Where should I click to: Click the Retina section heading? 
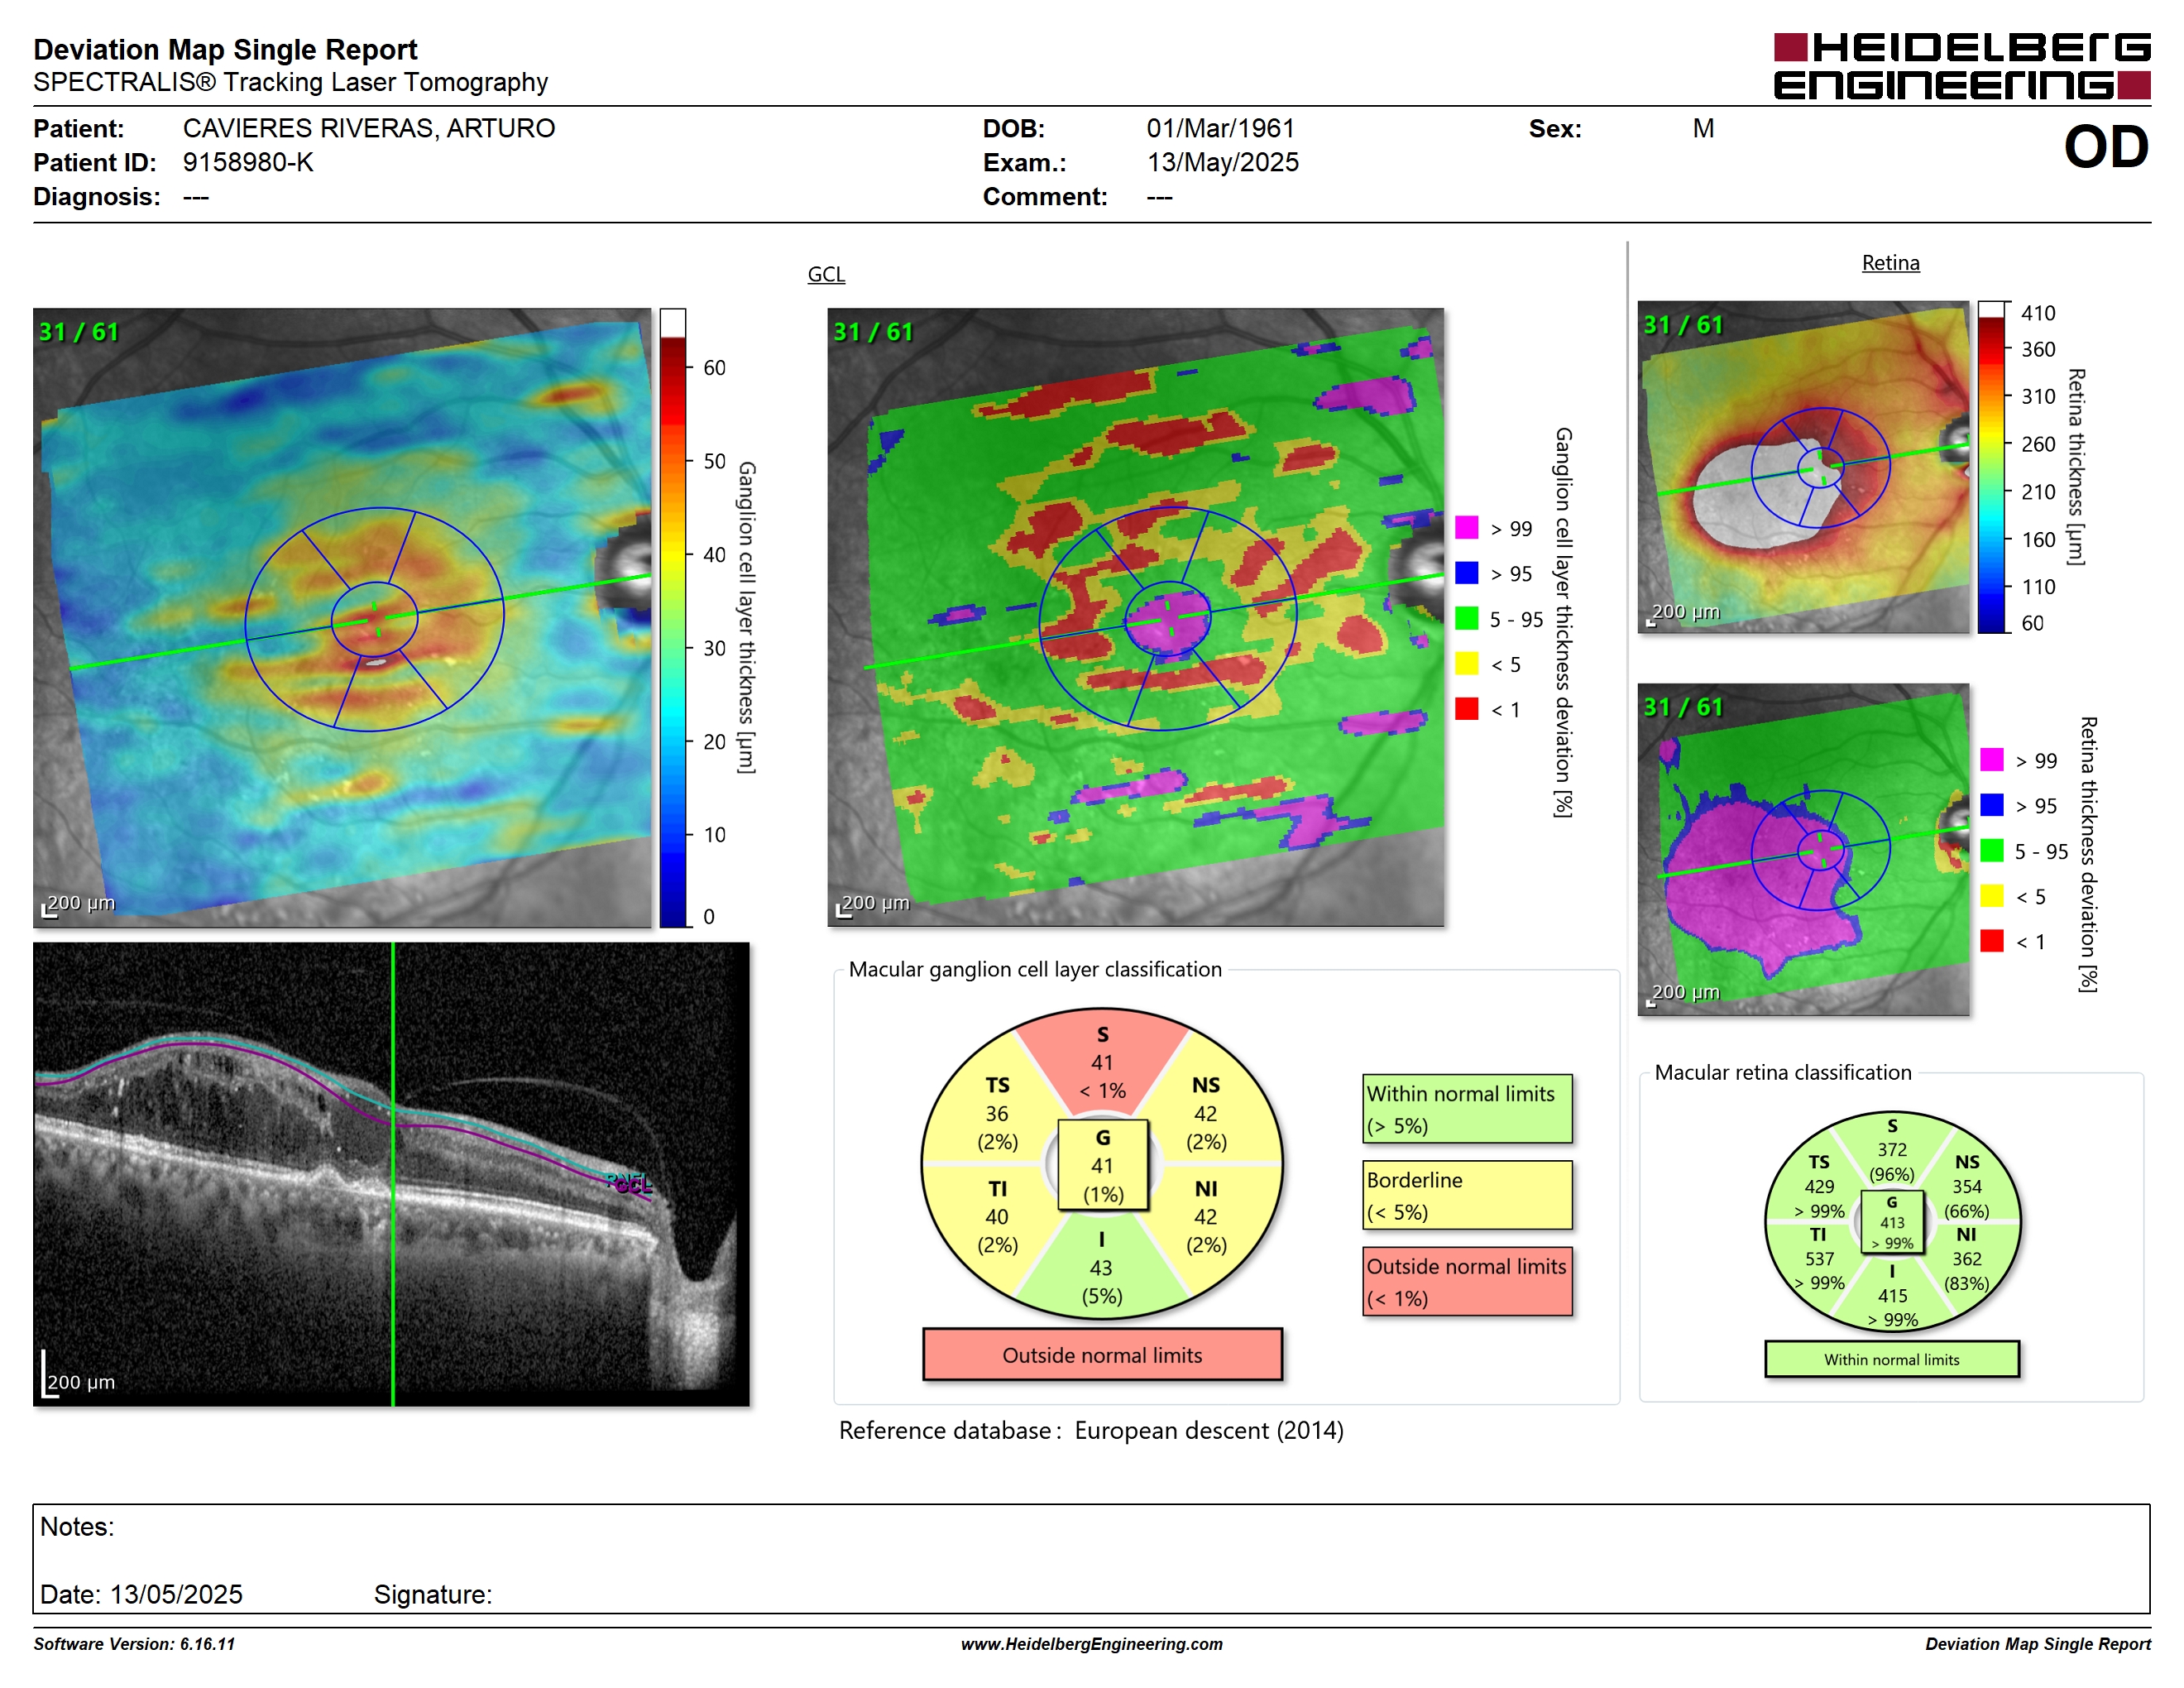point(1890,263)
